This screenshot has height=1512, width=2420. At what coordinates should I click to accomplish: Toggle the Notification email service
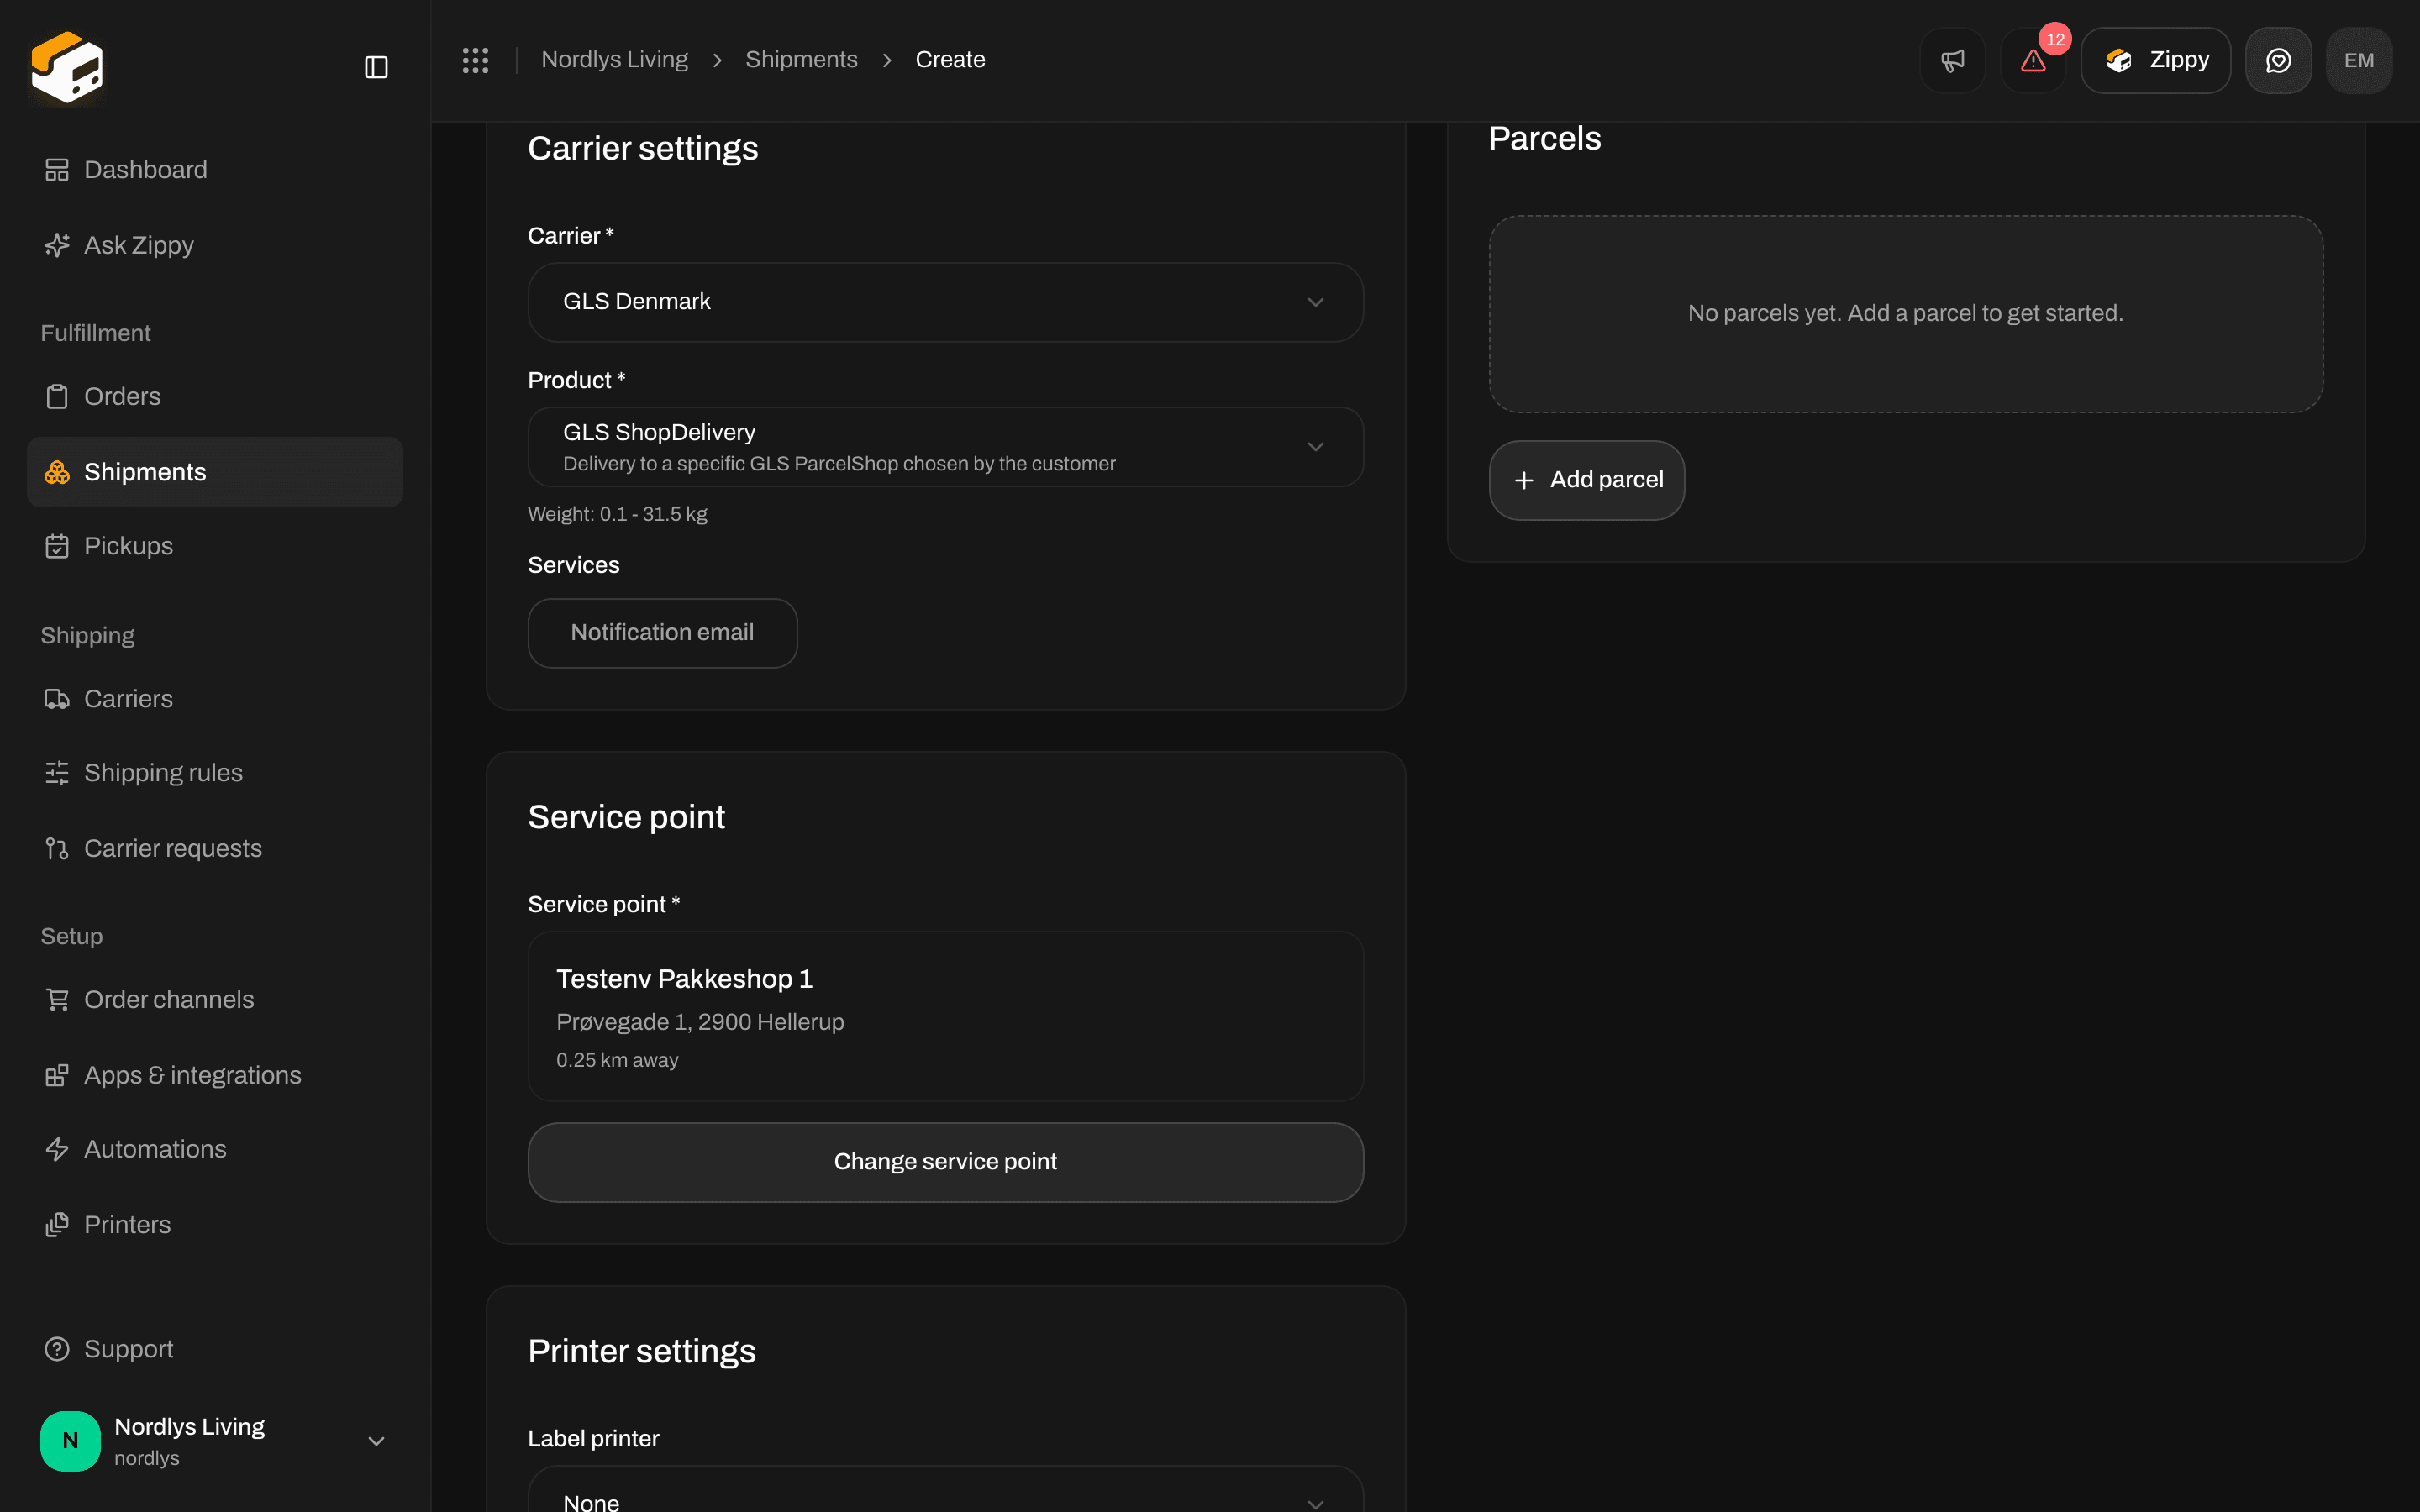(x=662, y=633)
